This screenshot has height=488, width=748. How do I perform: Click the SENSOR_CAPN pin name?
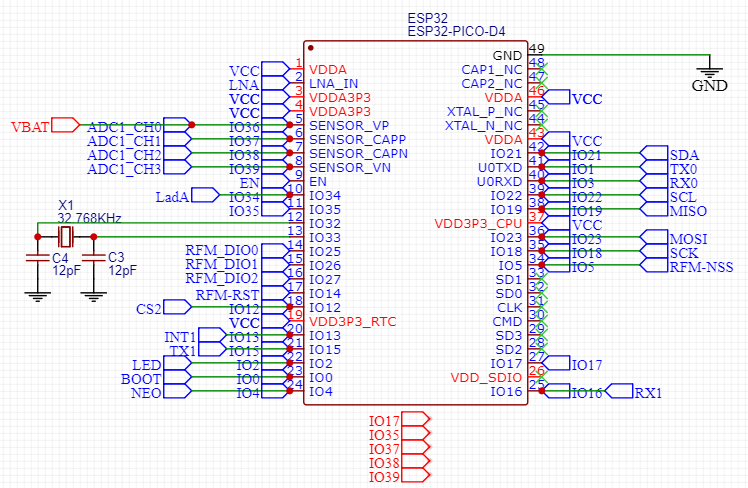click(x=358, y=154)
